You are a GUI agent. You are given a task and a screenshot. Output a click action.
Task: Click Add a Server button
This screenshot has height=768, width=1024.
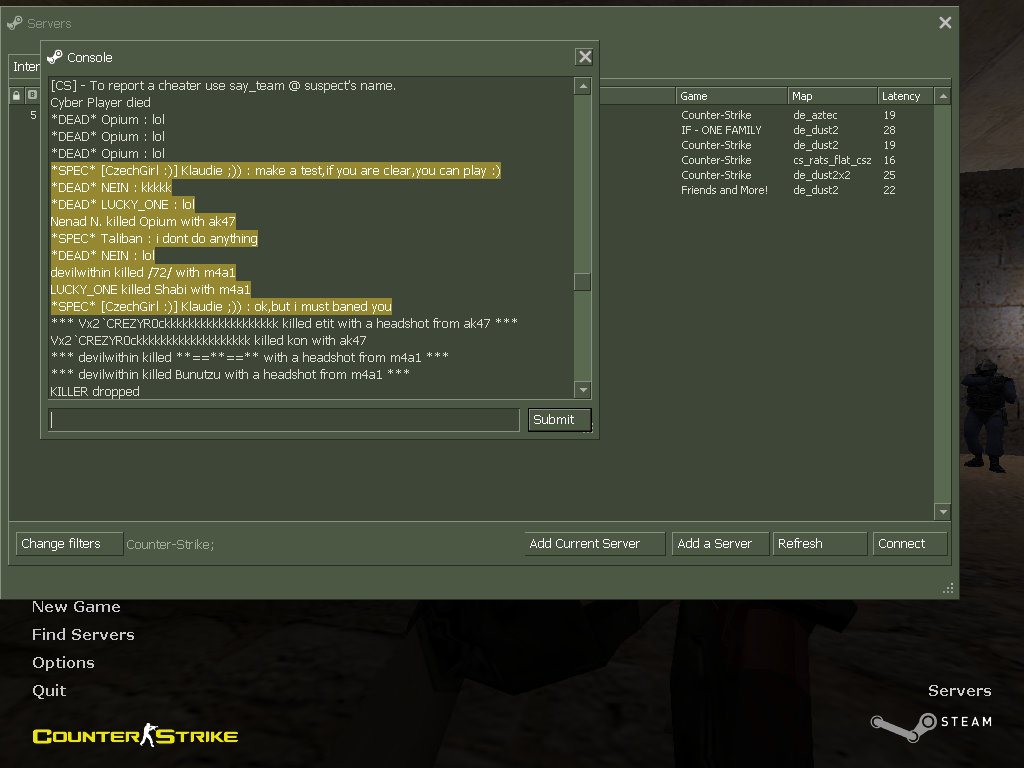(720, 544)
